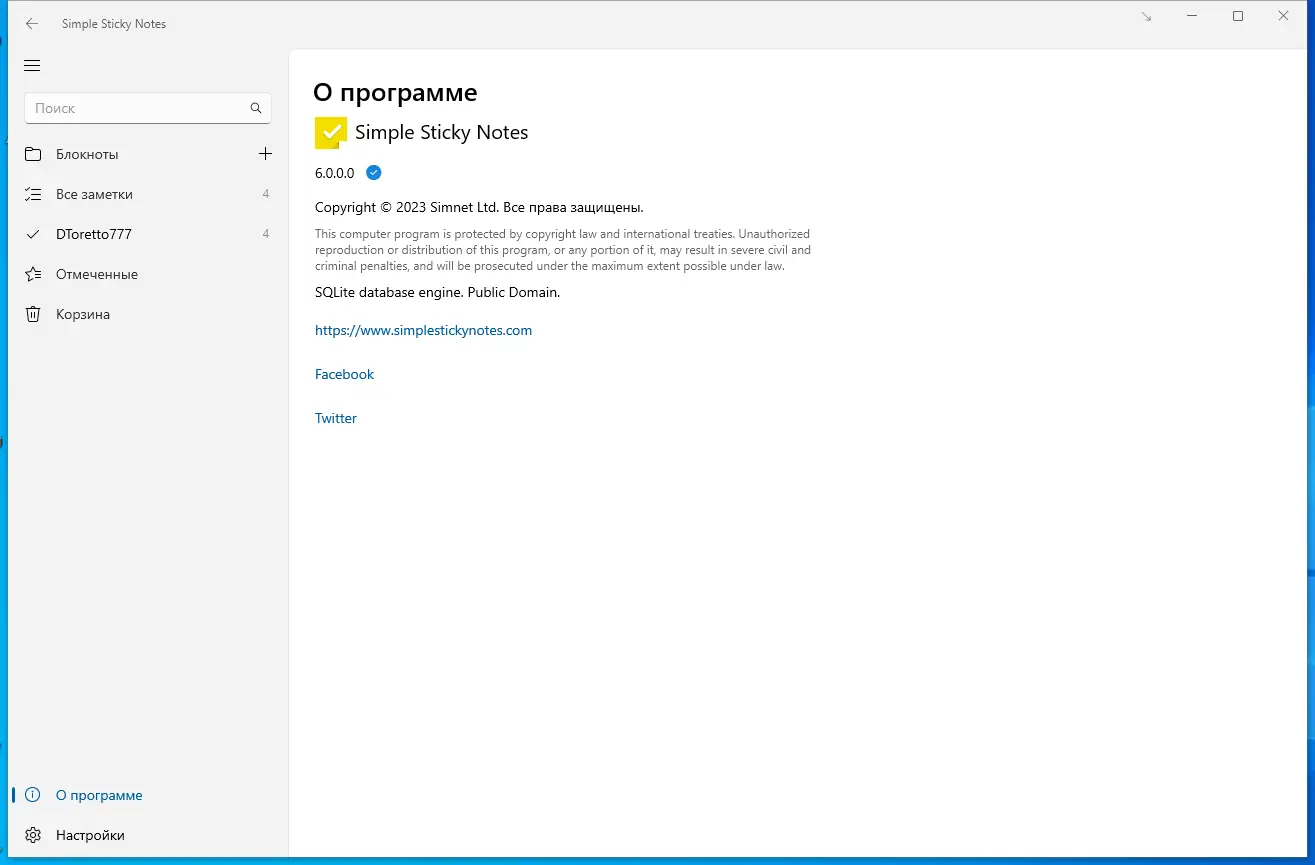Click the Copyright © 2023 Simnet Ltd. line
The width and height of the screenshot is (1315, 865).
click(479, 208)
